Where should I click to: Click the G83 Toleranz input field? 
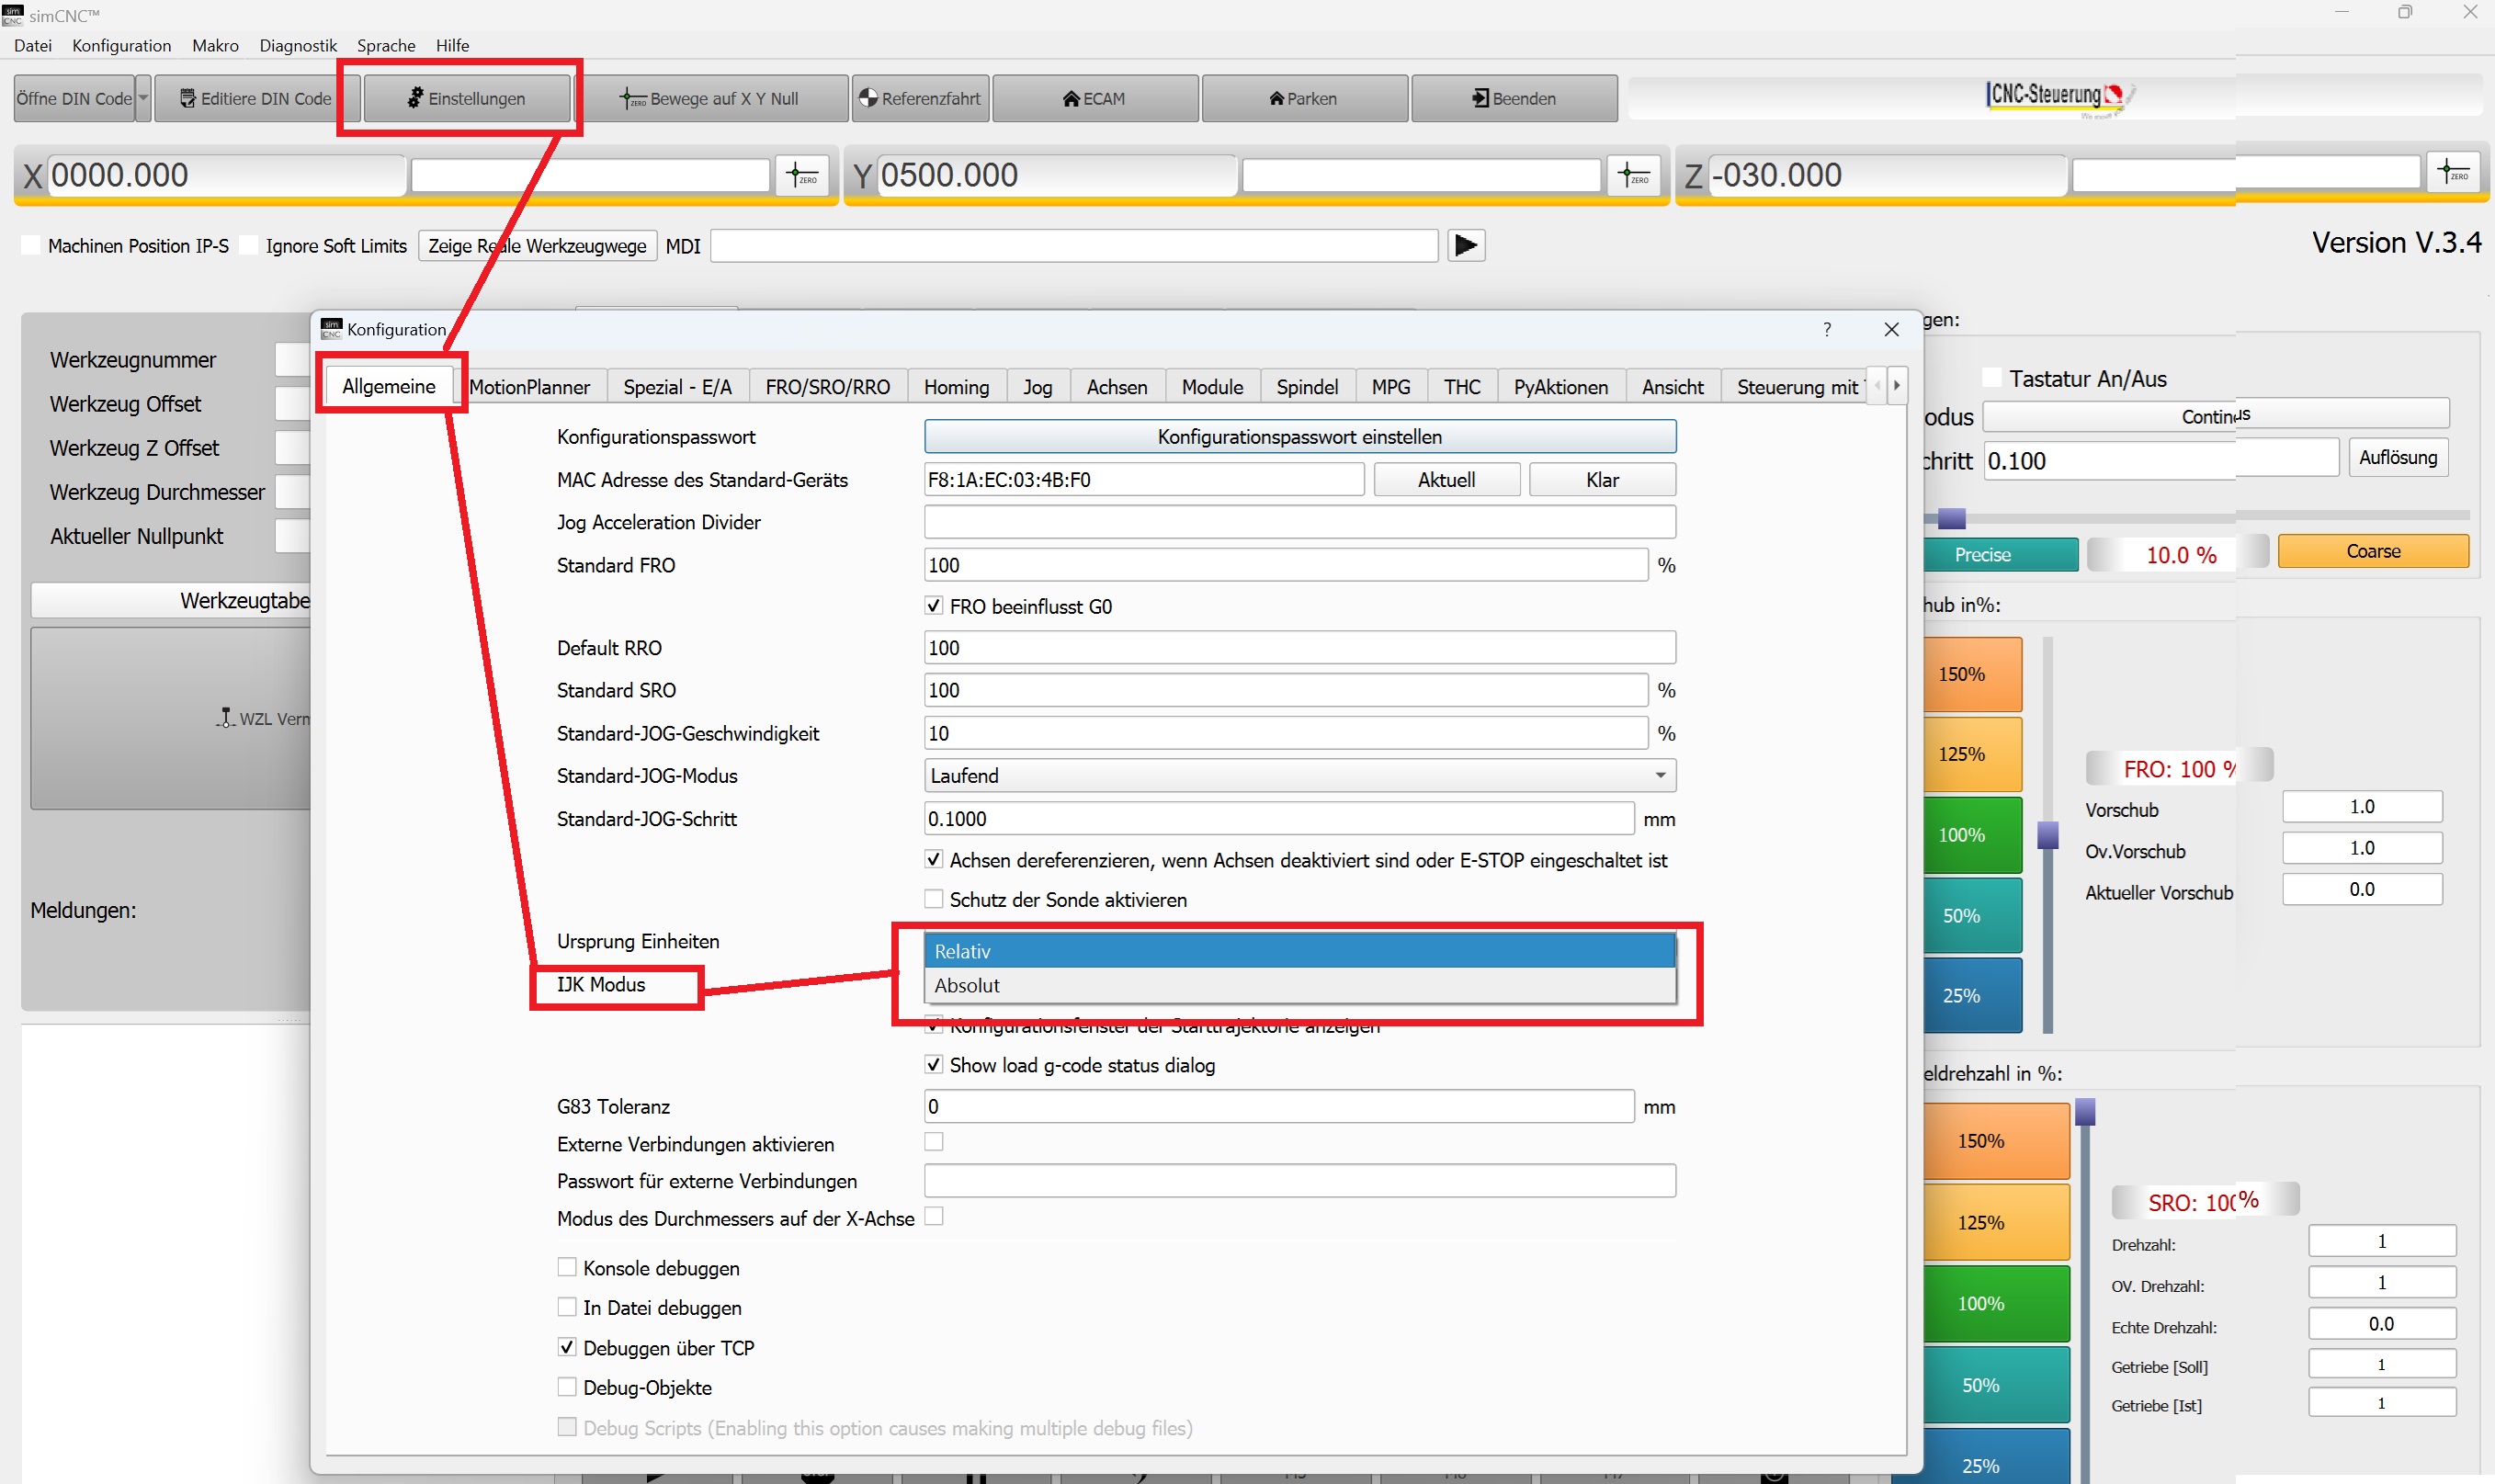coord(1278,1106)
